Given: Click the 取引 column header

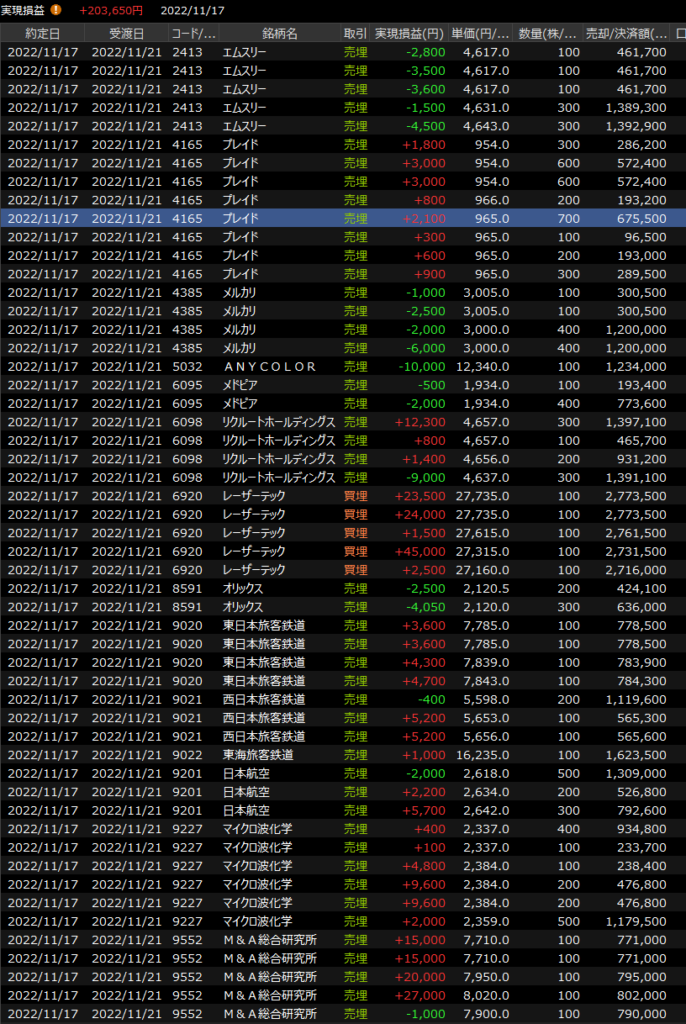Looking at the screenshot, I should coord(355,33).
